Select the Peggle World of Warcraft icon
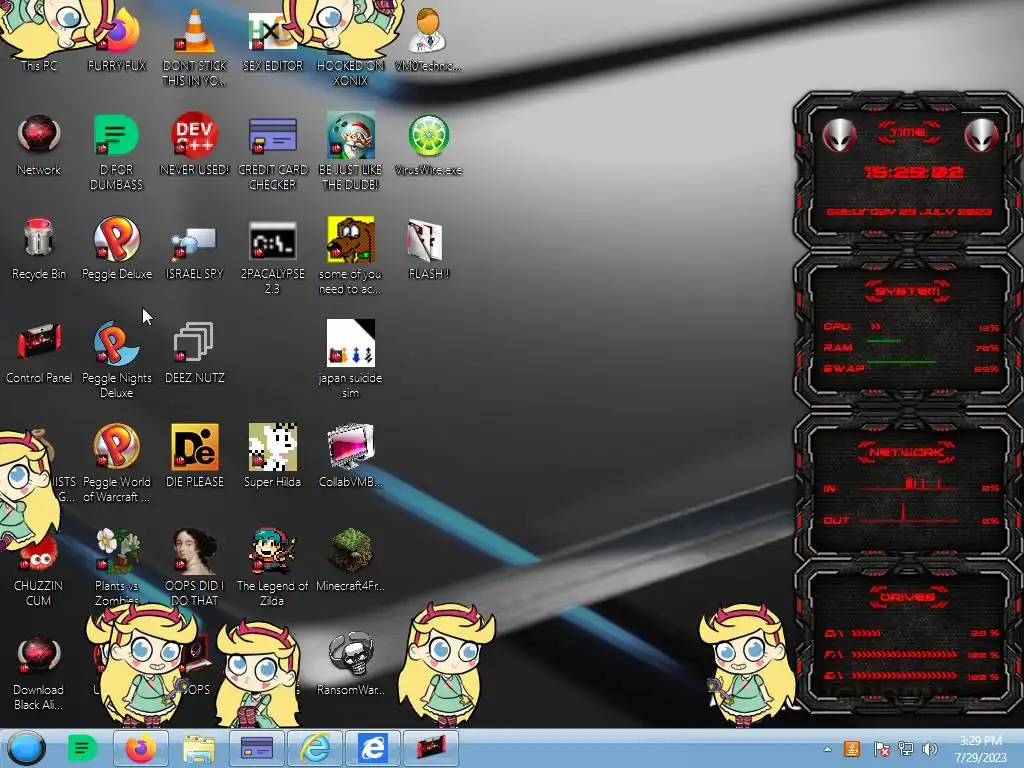1024x768 pixels. [116, 464]
